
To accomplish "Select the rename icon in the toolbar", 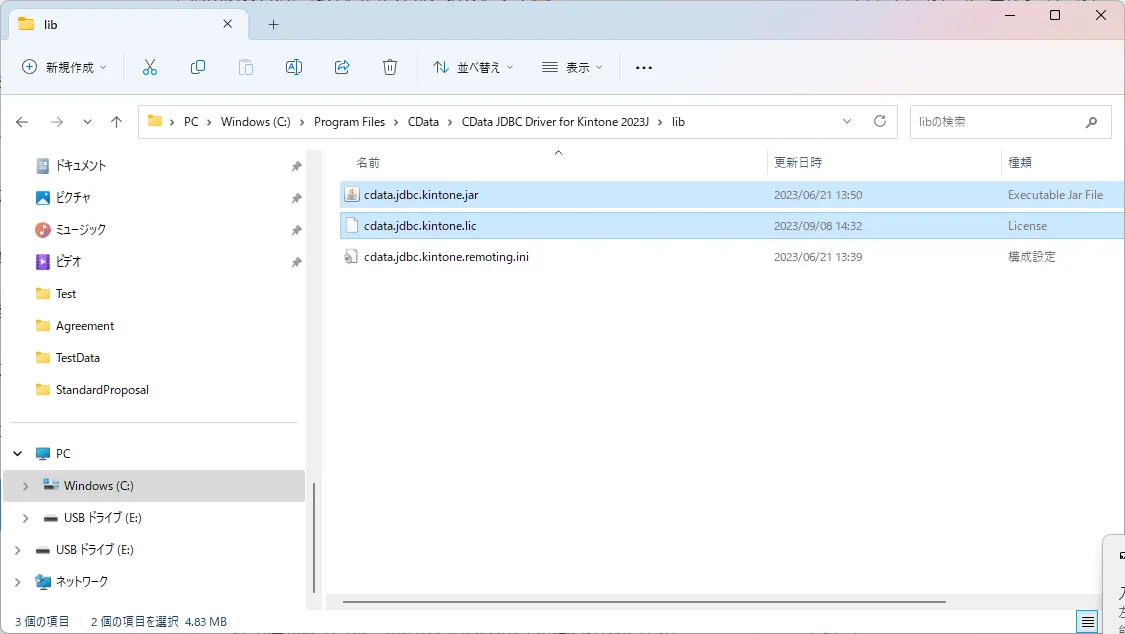I will [x=294, y=67].
